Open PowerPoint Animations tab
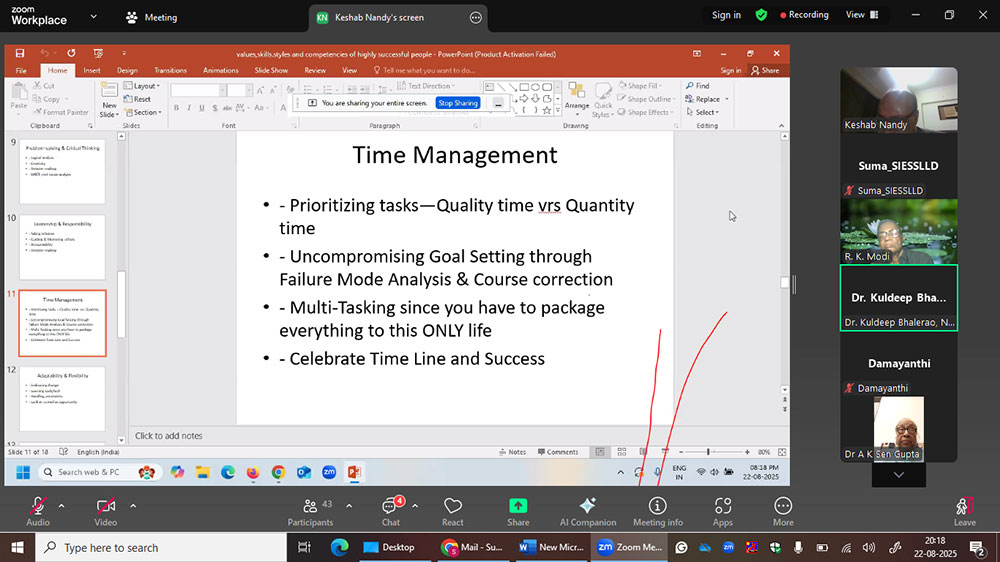The image size is (1000, 562). [221, 71]
